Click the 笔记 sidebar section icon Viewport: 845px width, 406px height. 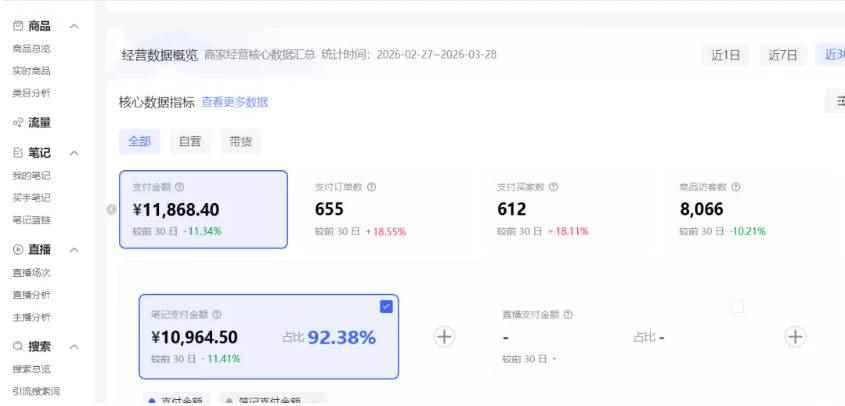pos(18,153)
